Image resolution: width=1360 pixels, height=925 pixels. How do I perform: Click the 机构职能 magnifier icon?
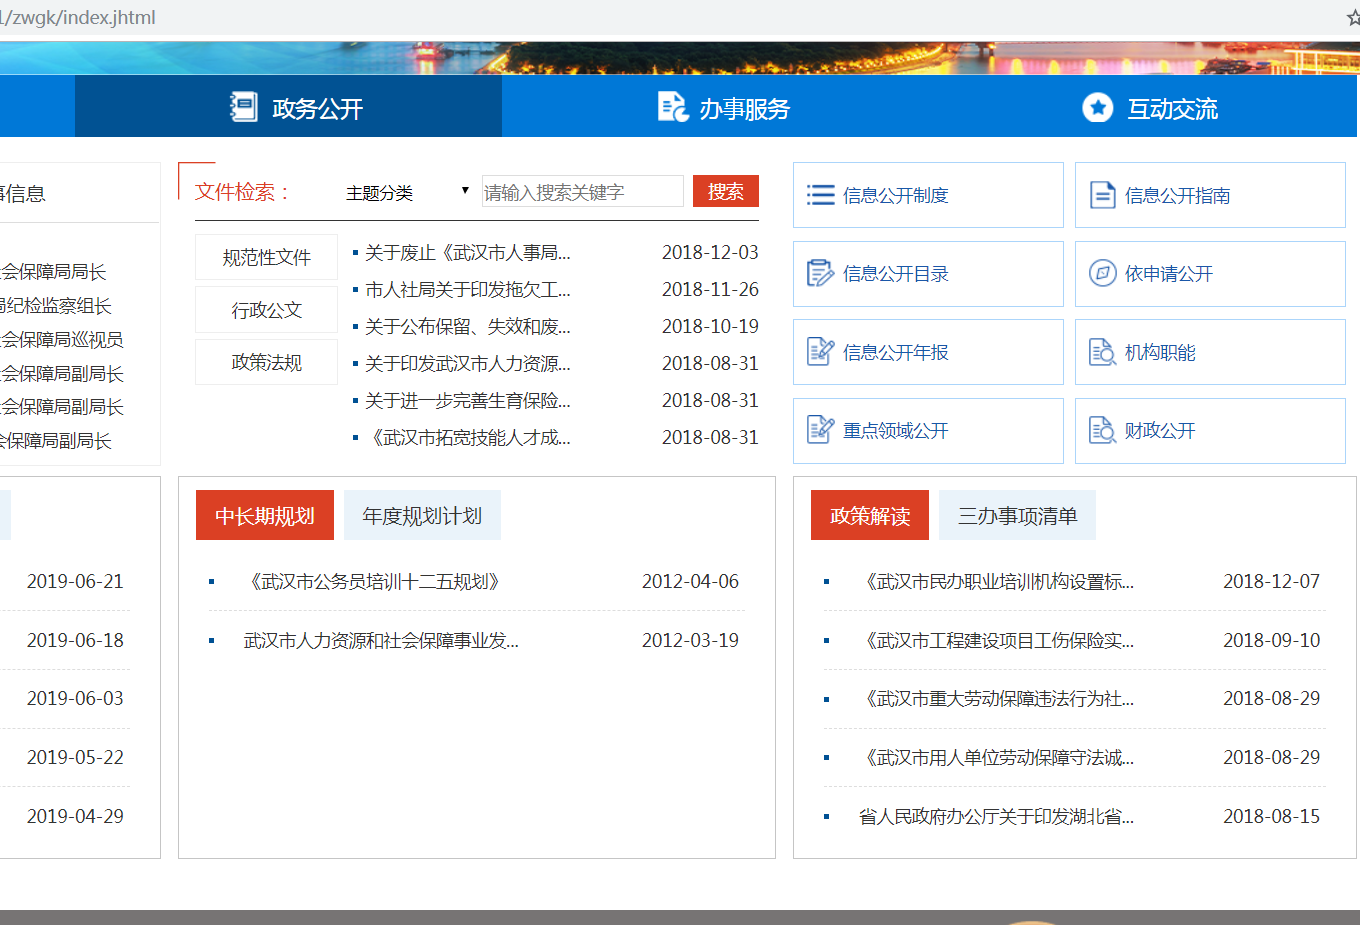(x=1102, y=352)
